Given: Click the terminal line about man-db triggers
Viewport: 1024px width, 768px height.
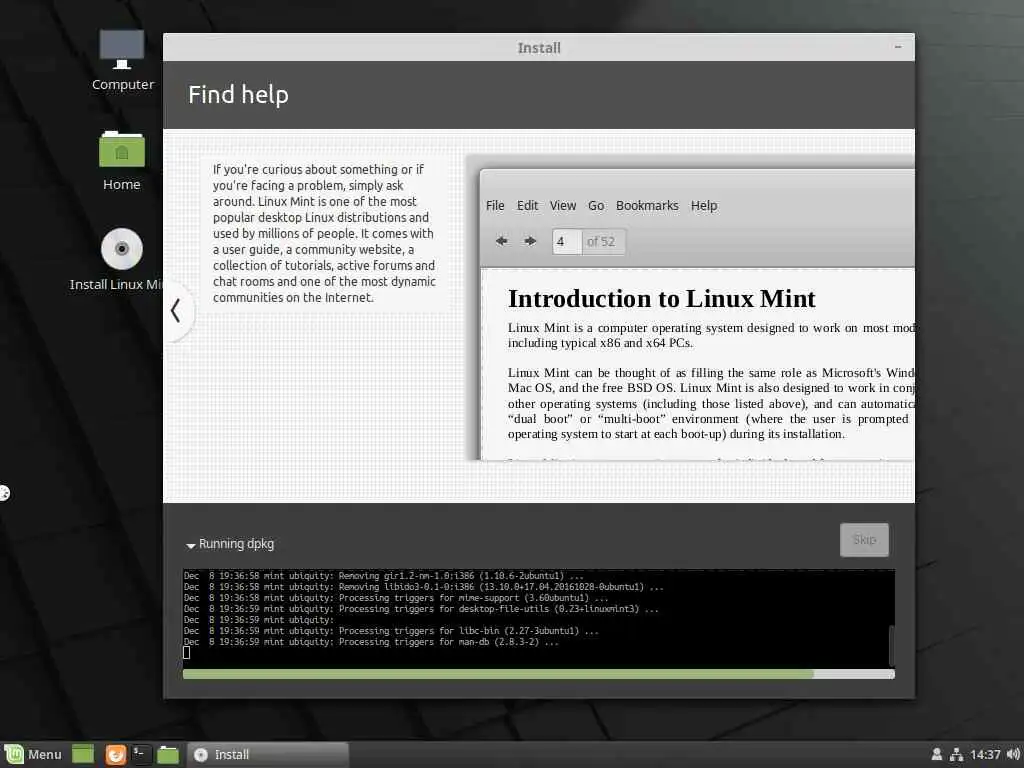Looking at the screenshot, I should tap(372, 642).
